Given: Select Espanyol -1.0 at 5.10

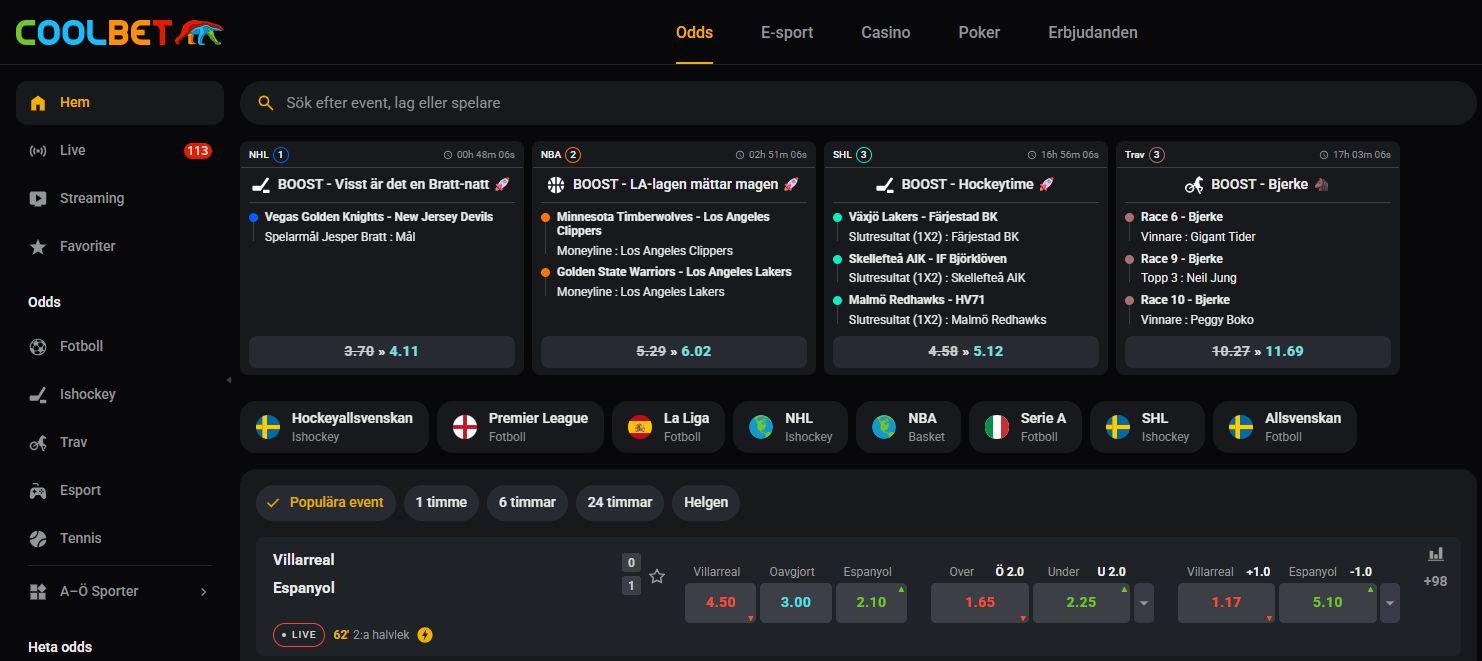Looking at the screenshot, I should [1327, 602].
